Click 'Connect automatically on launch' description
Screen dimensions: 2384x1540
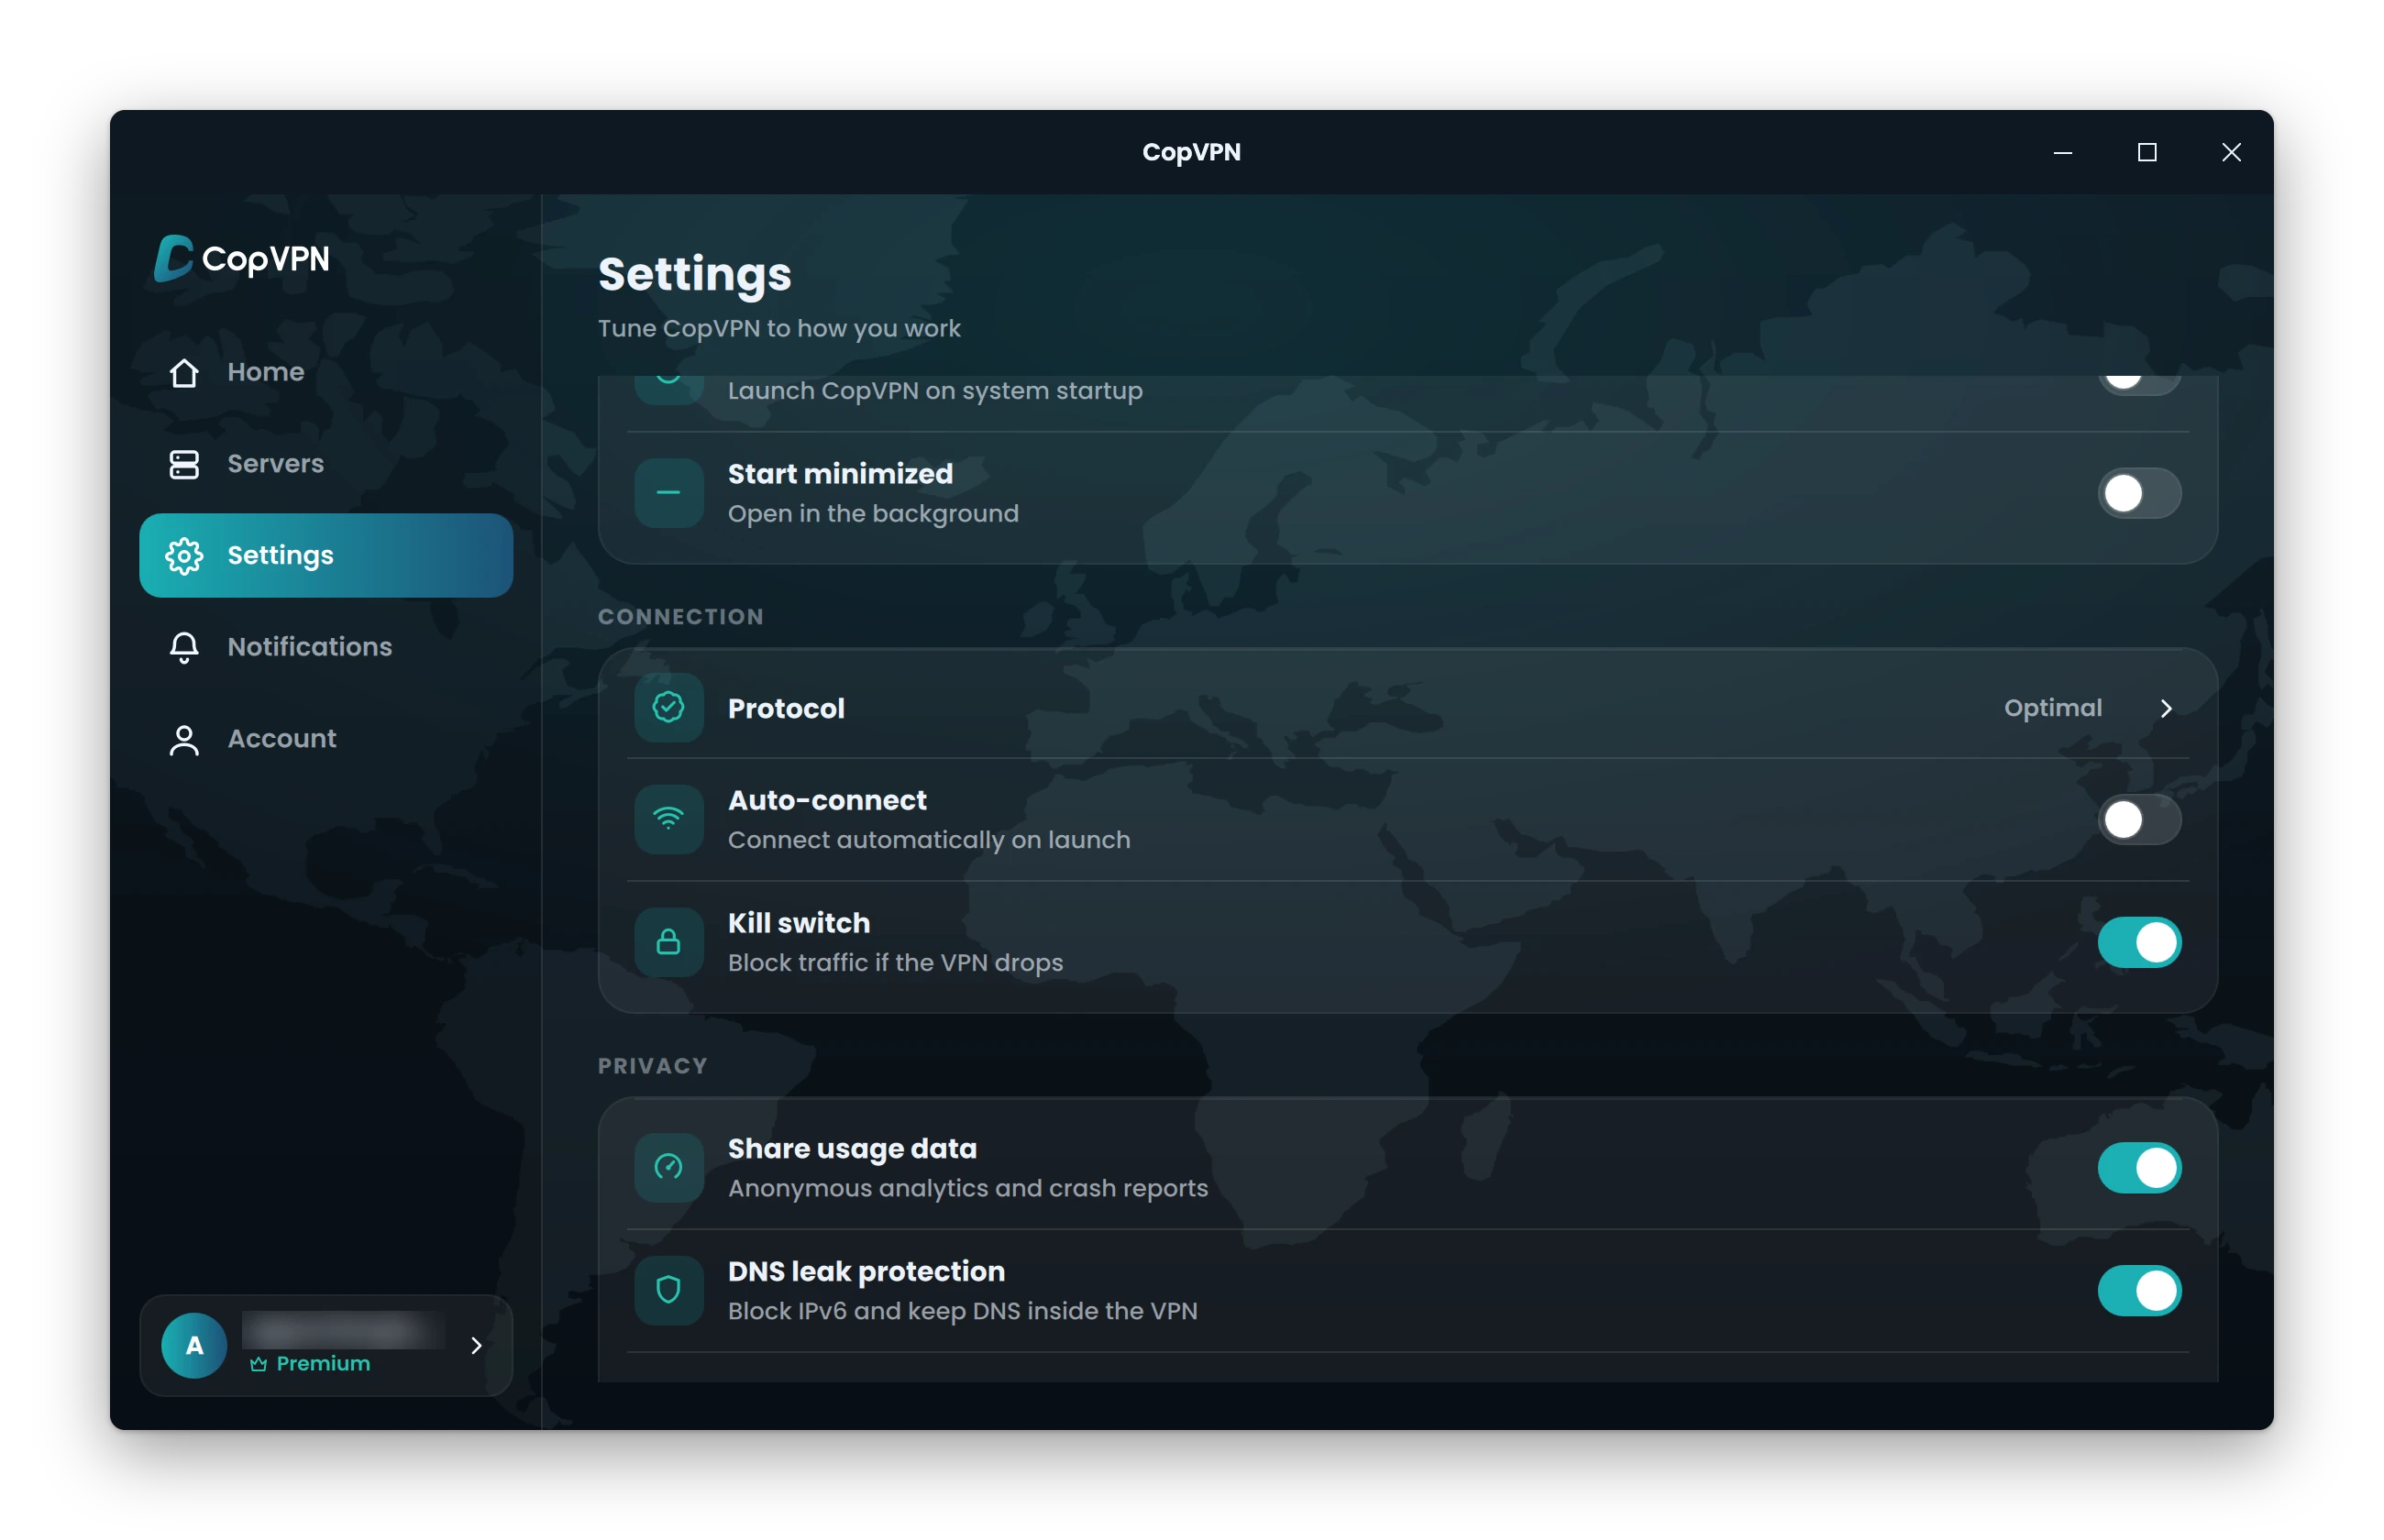click(929, 840)
